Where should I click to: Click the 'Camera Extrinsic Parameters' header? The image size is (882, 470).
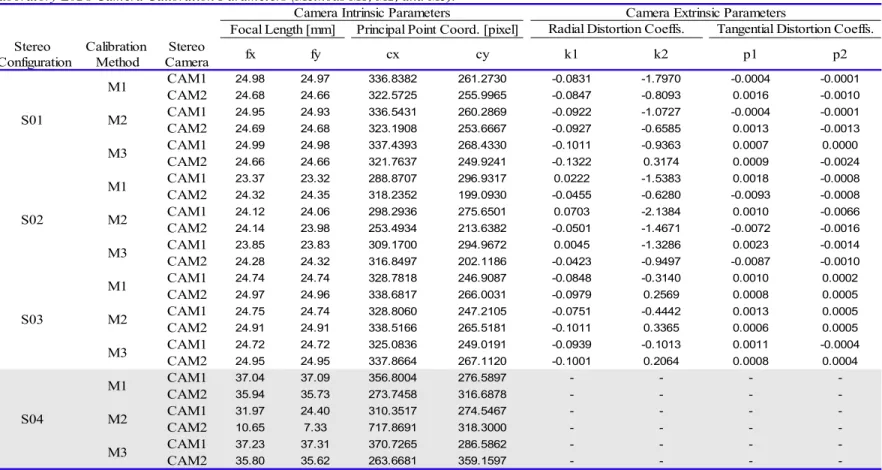[705, 12]
